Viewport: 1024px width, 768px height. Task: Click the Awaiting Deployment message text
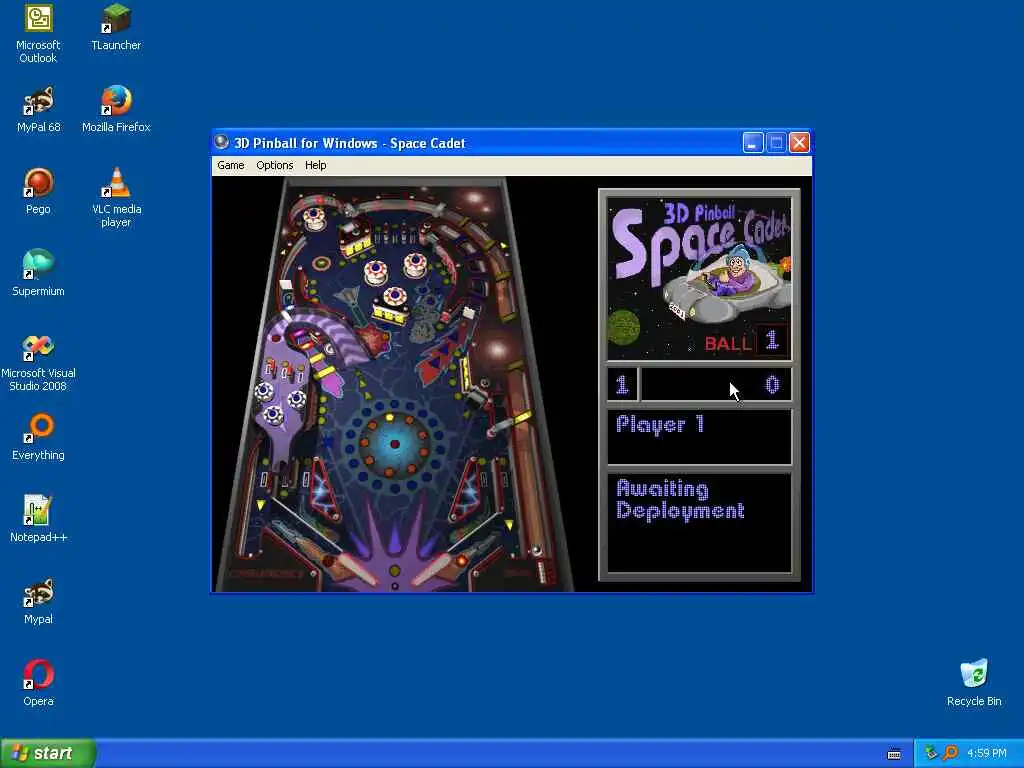(680, 500)
